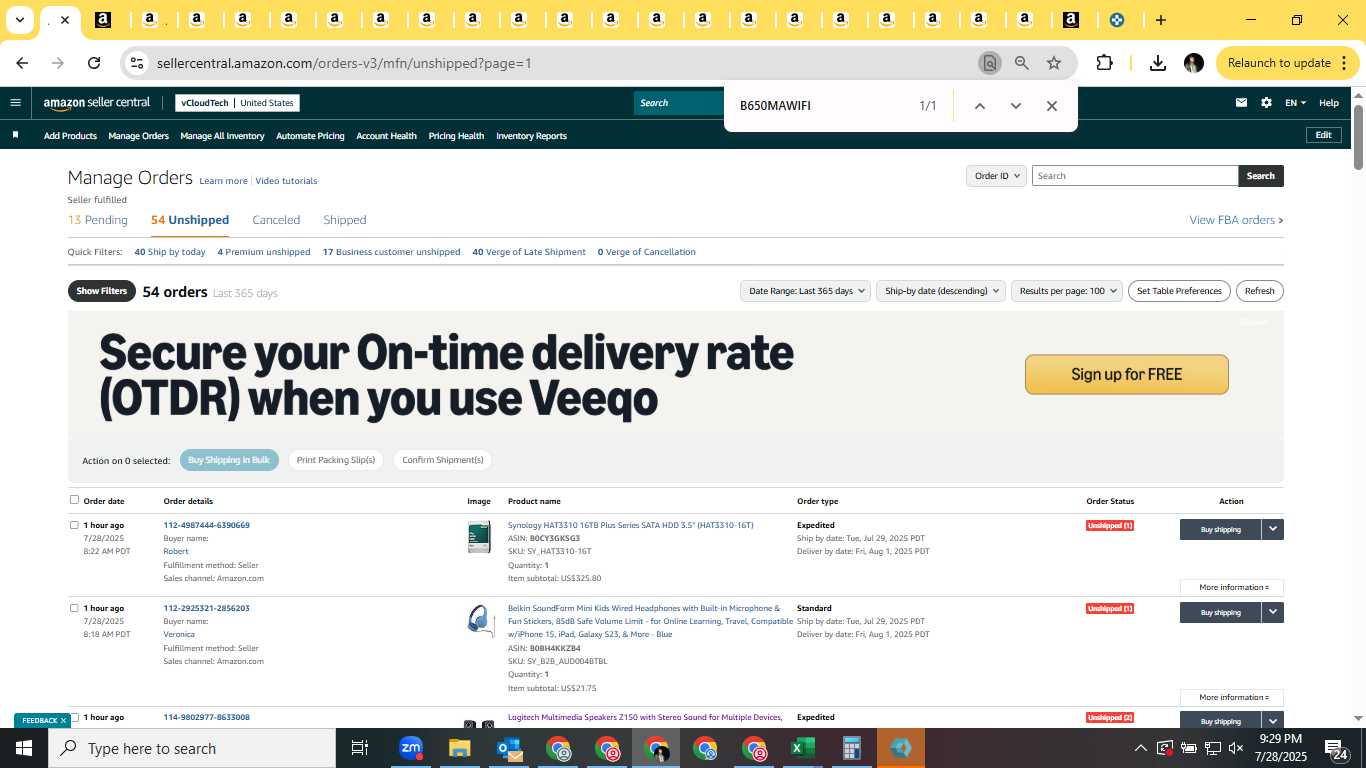Open the Seller Central hamburger menu
Image resolution: width=1366 pixels, height=768 pixels.
coord(15,102)
